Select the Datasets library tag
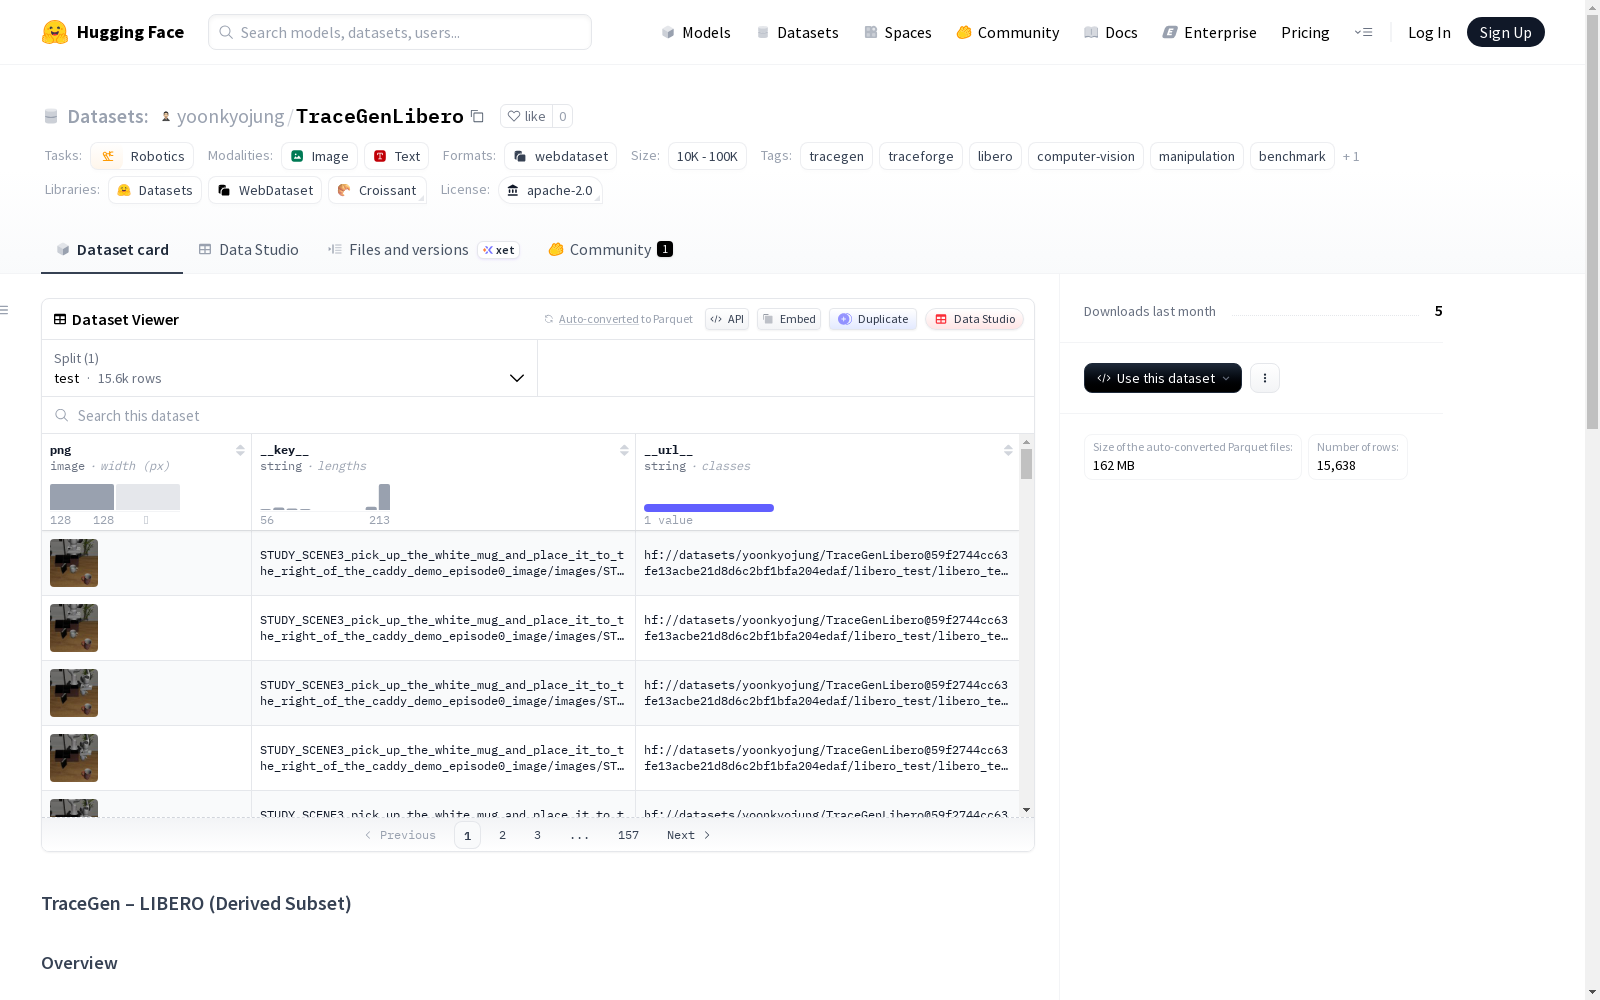Viewport: 1600px width, 1000px height. (x=155, y=190)
